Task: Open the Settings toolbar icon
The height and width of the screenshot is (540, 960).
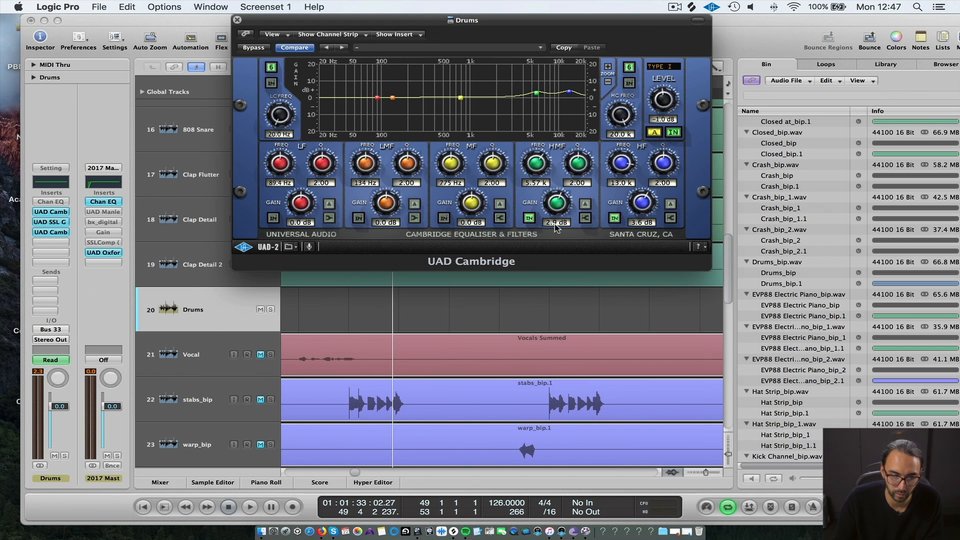Action: point(114,37)
